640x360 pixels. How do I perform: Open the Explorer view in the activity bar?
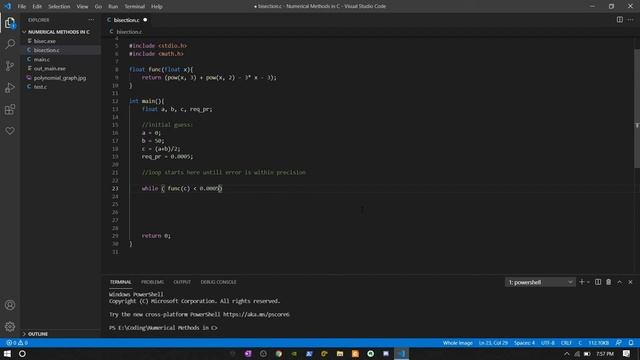10,23
